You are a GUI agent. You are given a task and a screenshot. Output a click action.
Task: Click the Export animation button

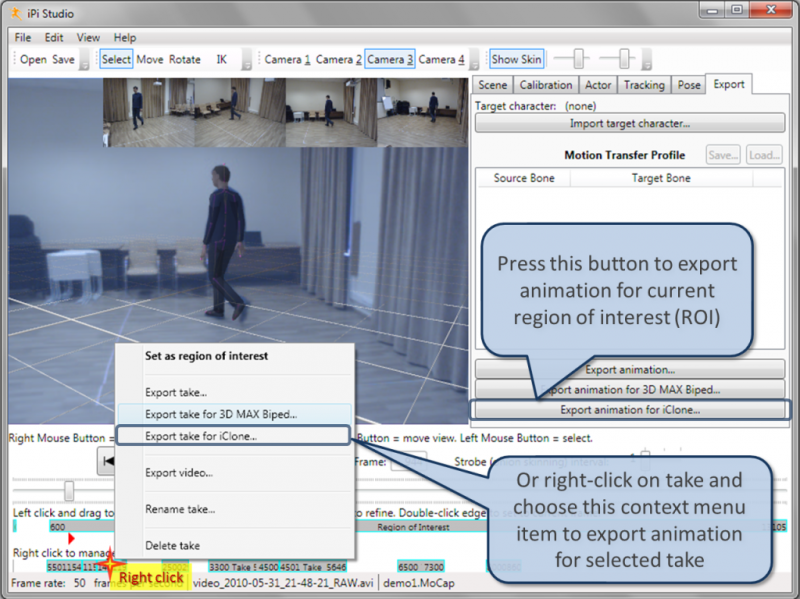pyautogui.click(x=630, y=369)
